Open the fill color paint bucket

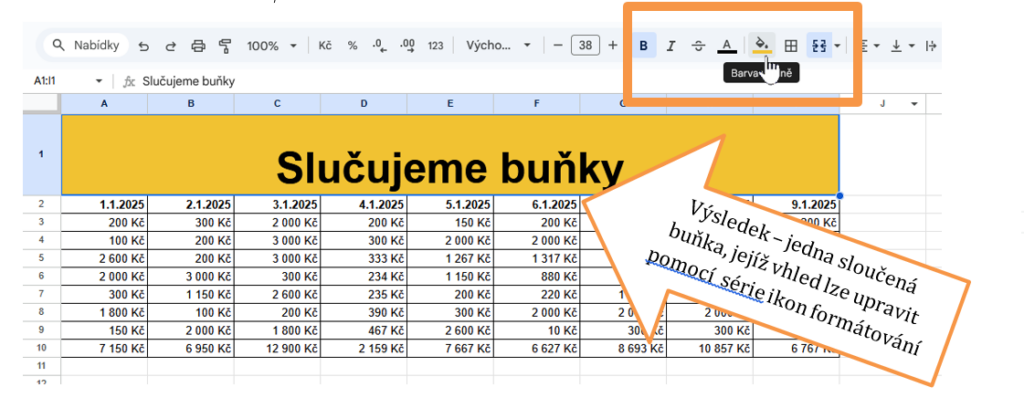point(762,46)
